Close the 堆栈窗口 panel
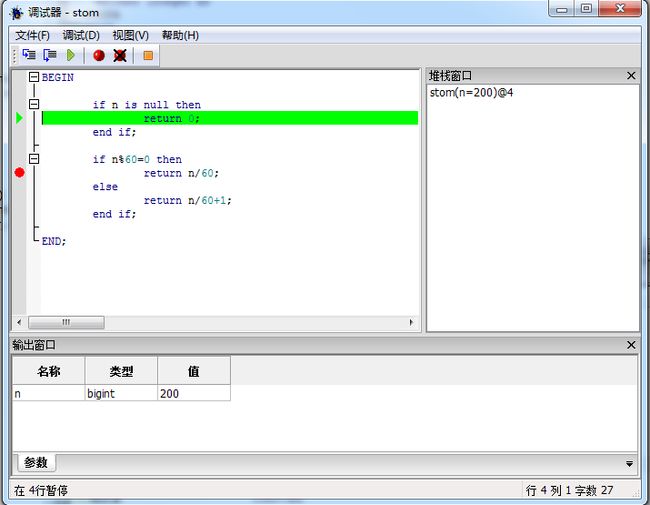The width and height of the screenshot is (650, 505). (631, 75)
